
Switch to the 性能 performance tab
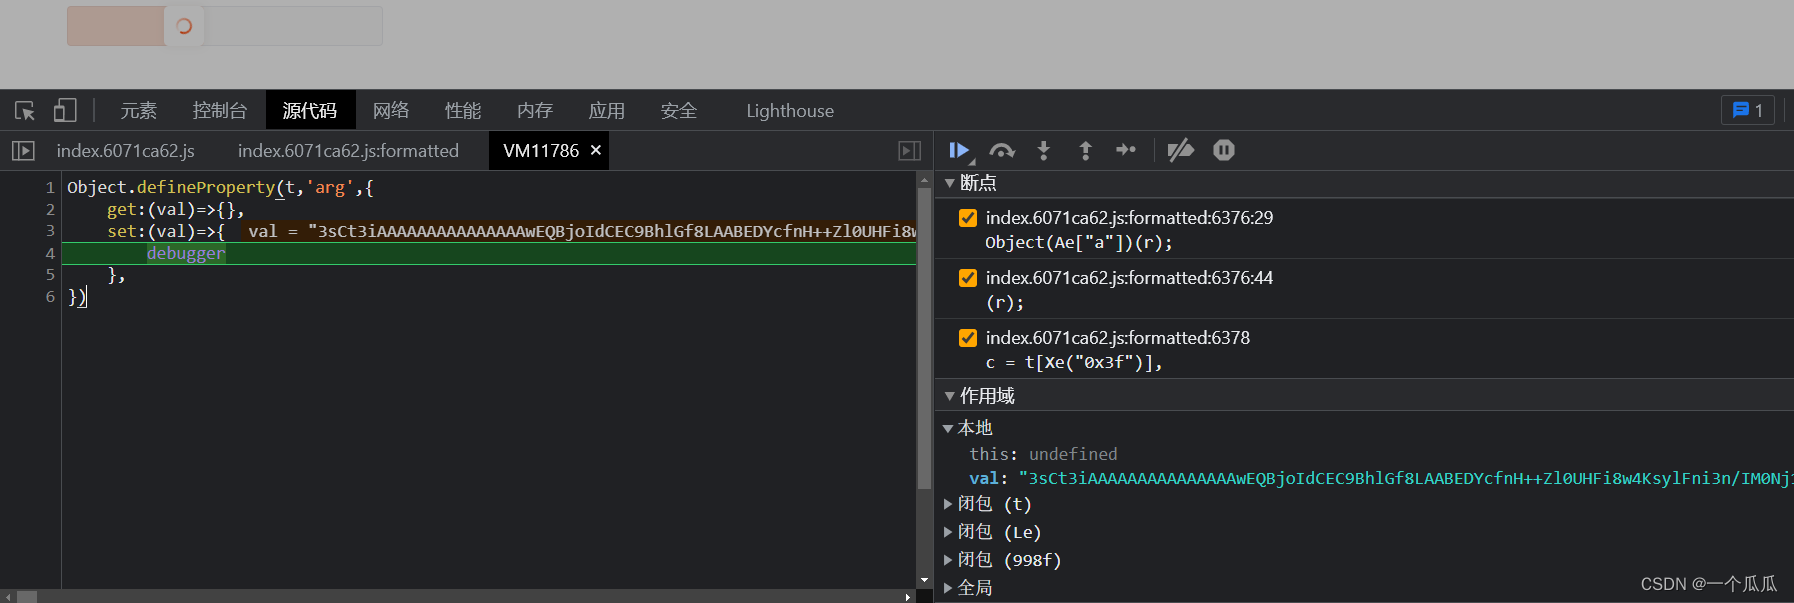click(463, 110)
